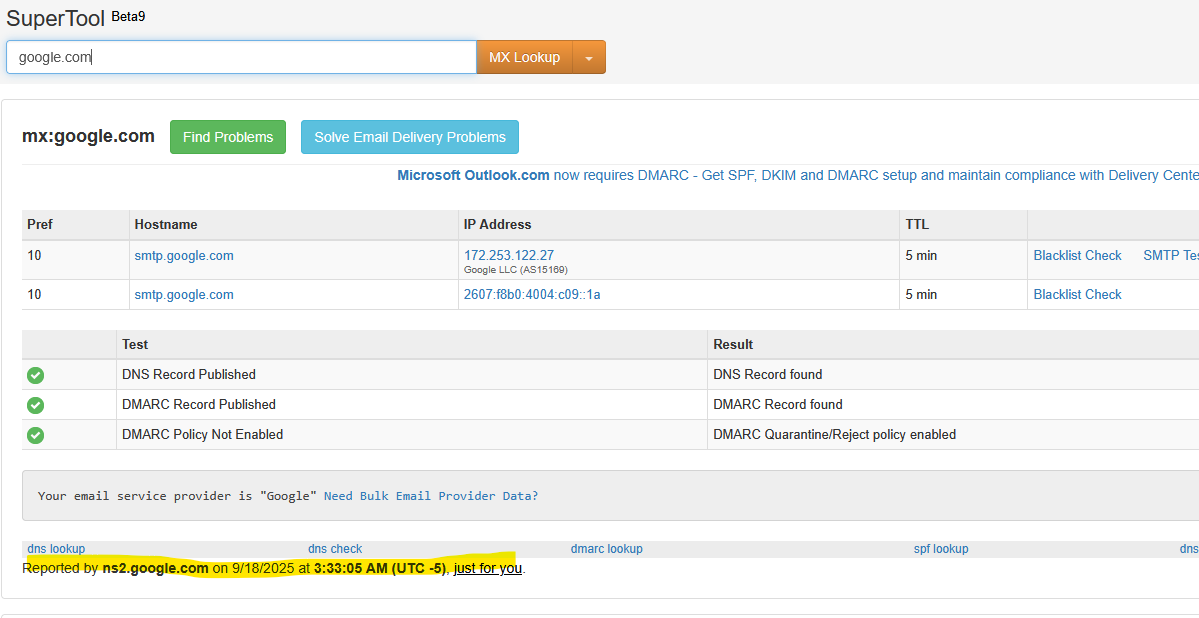Select 'DMARC Quarantine/Reject policy enabled' result
The image size is (1199, 618).
click(x=834, y=434)
